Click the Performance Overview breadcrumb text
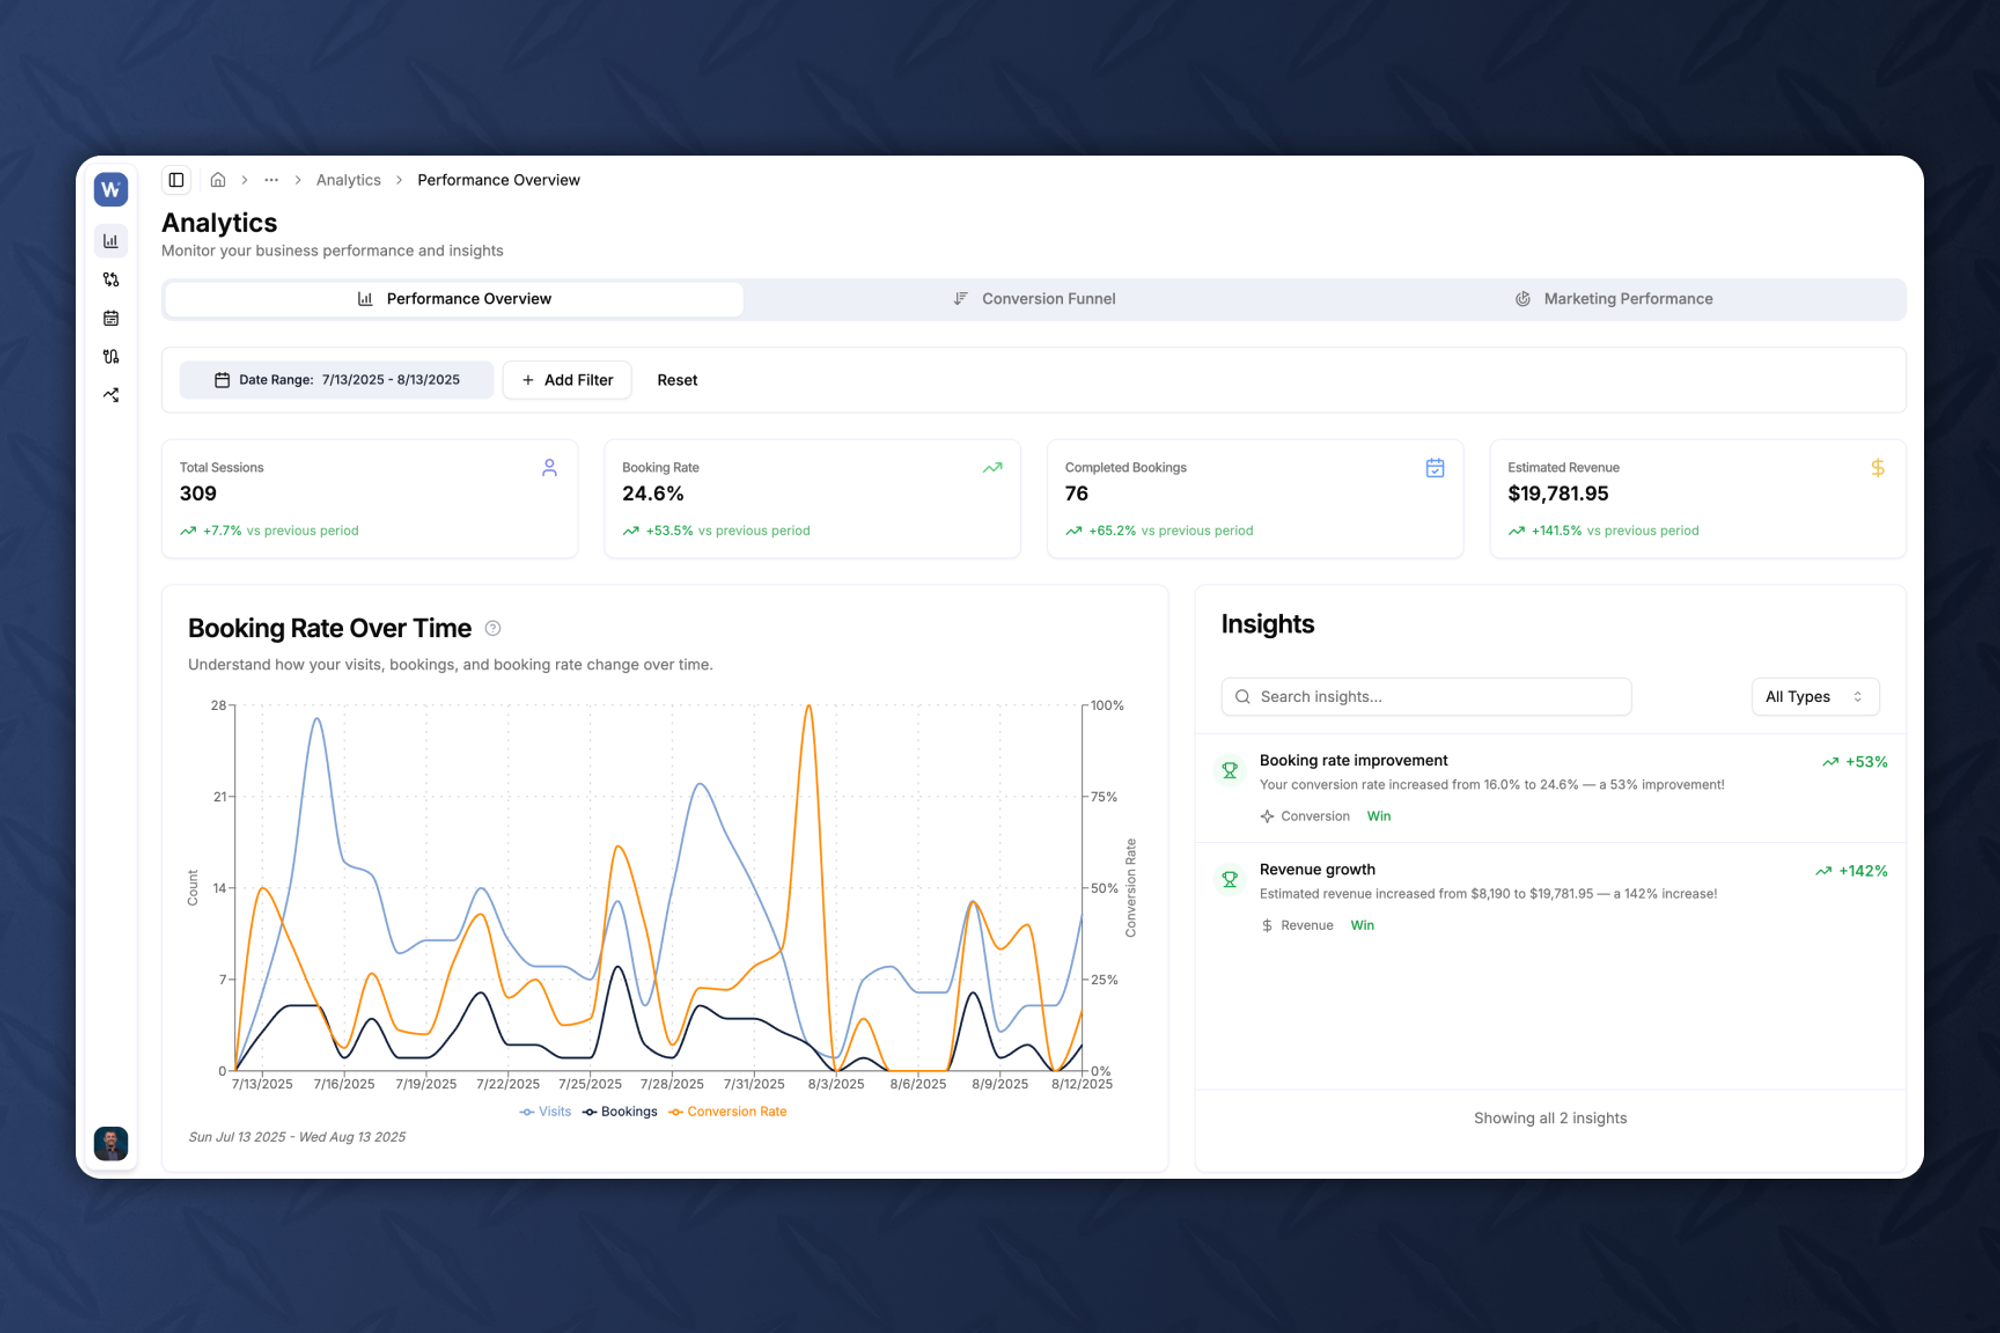This screenshot has width=2000, height=1333. click(498, 180)
